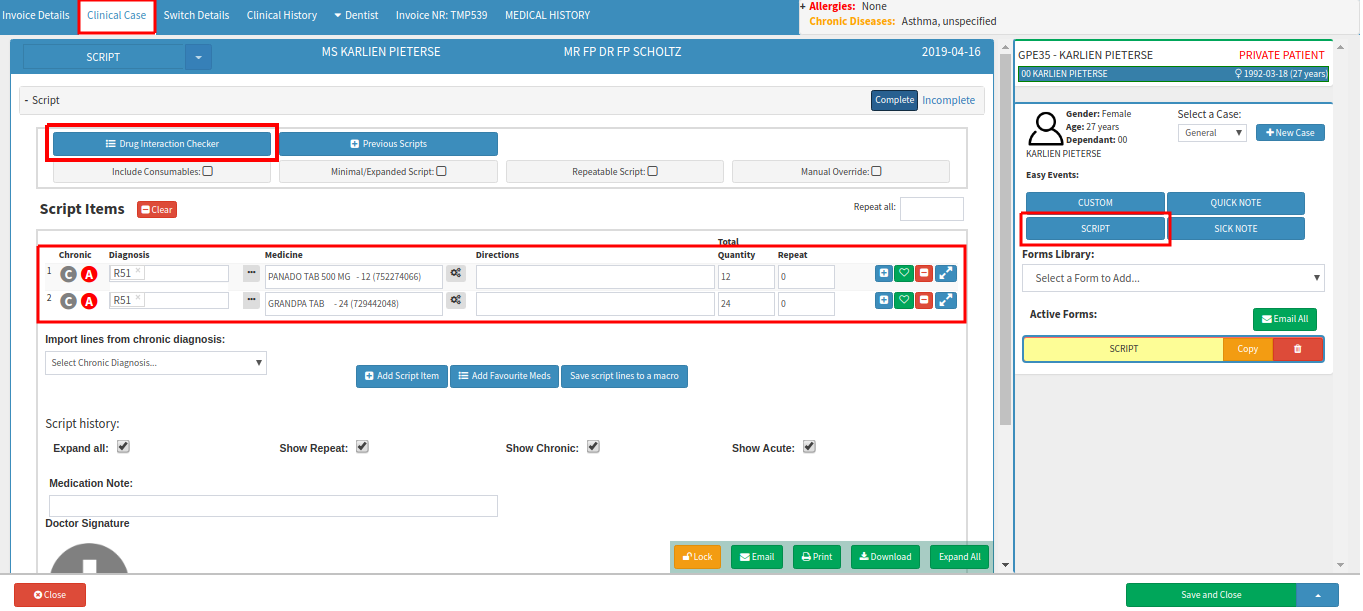Click the green heart favourite icon on row 1
The height and width of the screenshot is (611, 1363).
pos(904,273)
